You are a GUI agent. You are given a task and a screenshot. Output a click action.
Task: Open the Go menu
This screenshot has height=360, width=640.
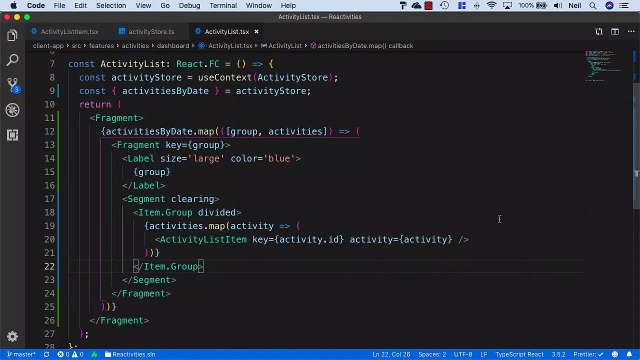pyautogui.click(x=165, y=5)
